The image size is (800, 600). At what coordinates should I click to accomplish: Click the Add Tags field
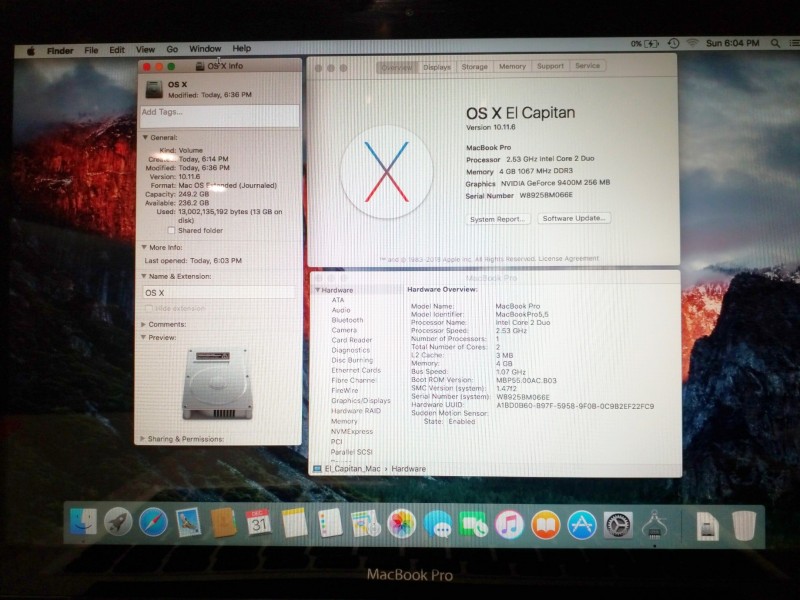[x=220, y=116]
